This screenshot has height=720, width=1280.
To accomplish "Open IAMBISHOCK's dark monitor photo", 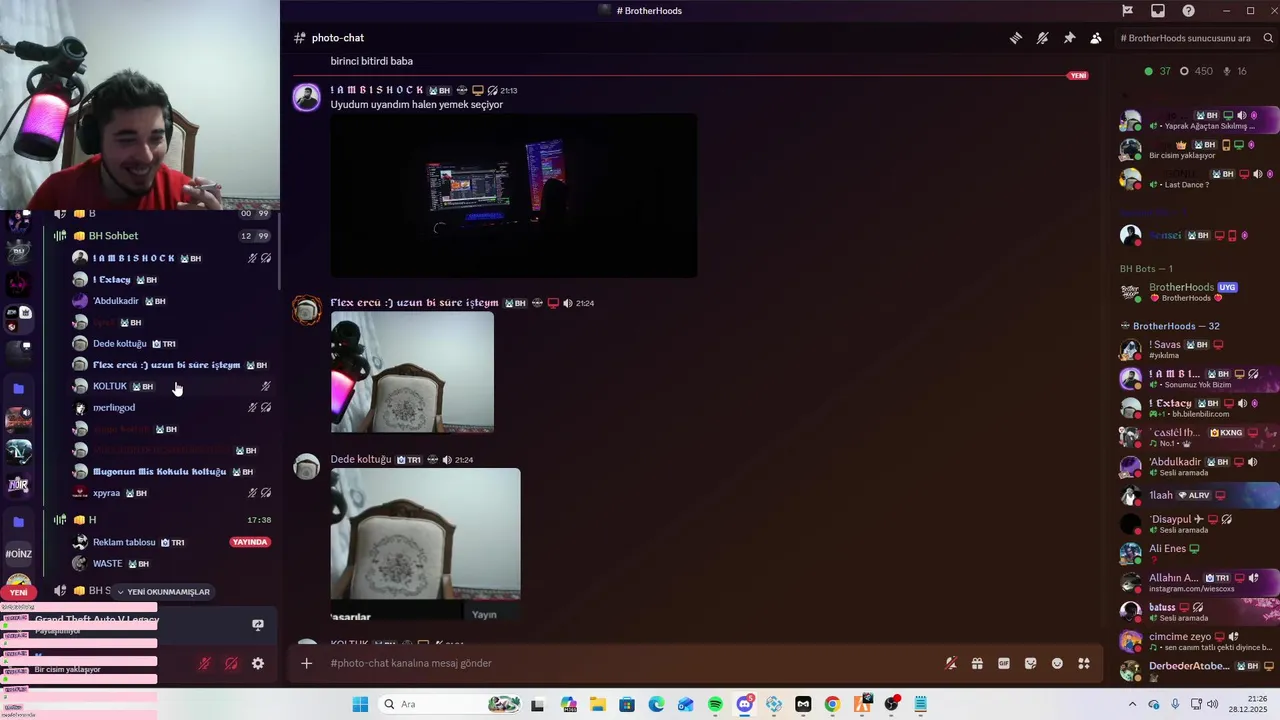I will (x=514, y=195).
